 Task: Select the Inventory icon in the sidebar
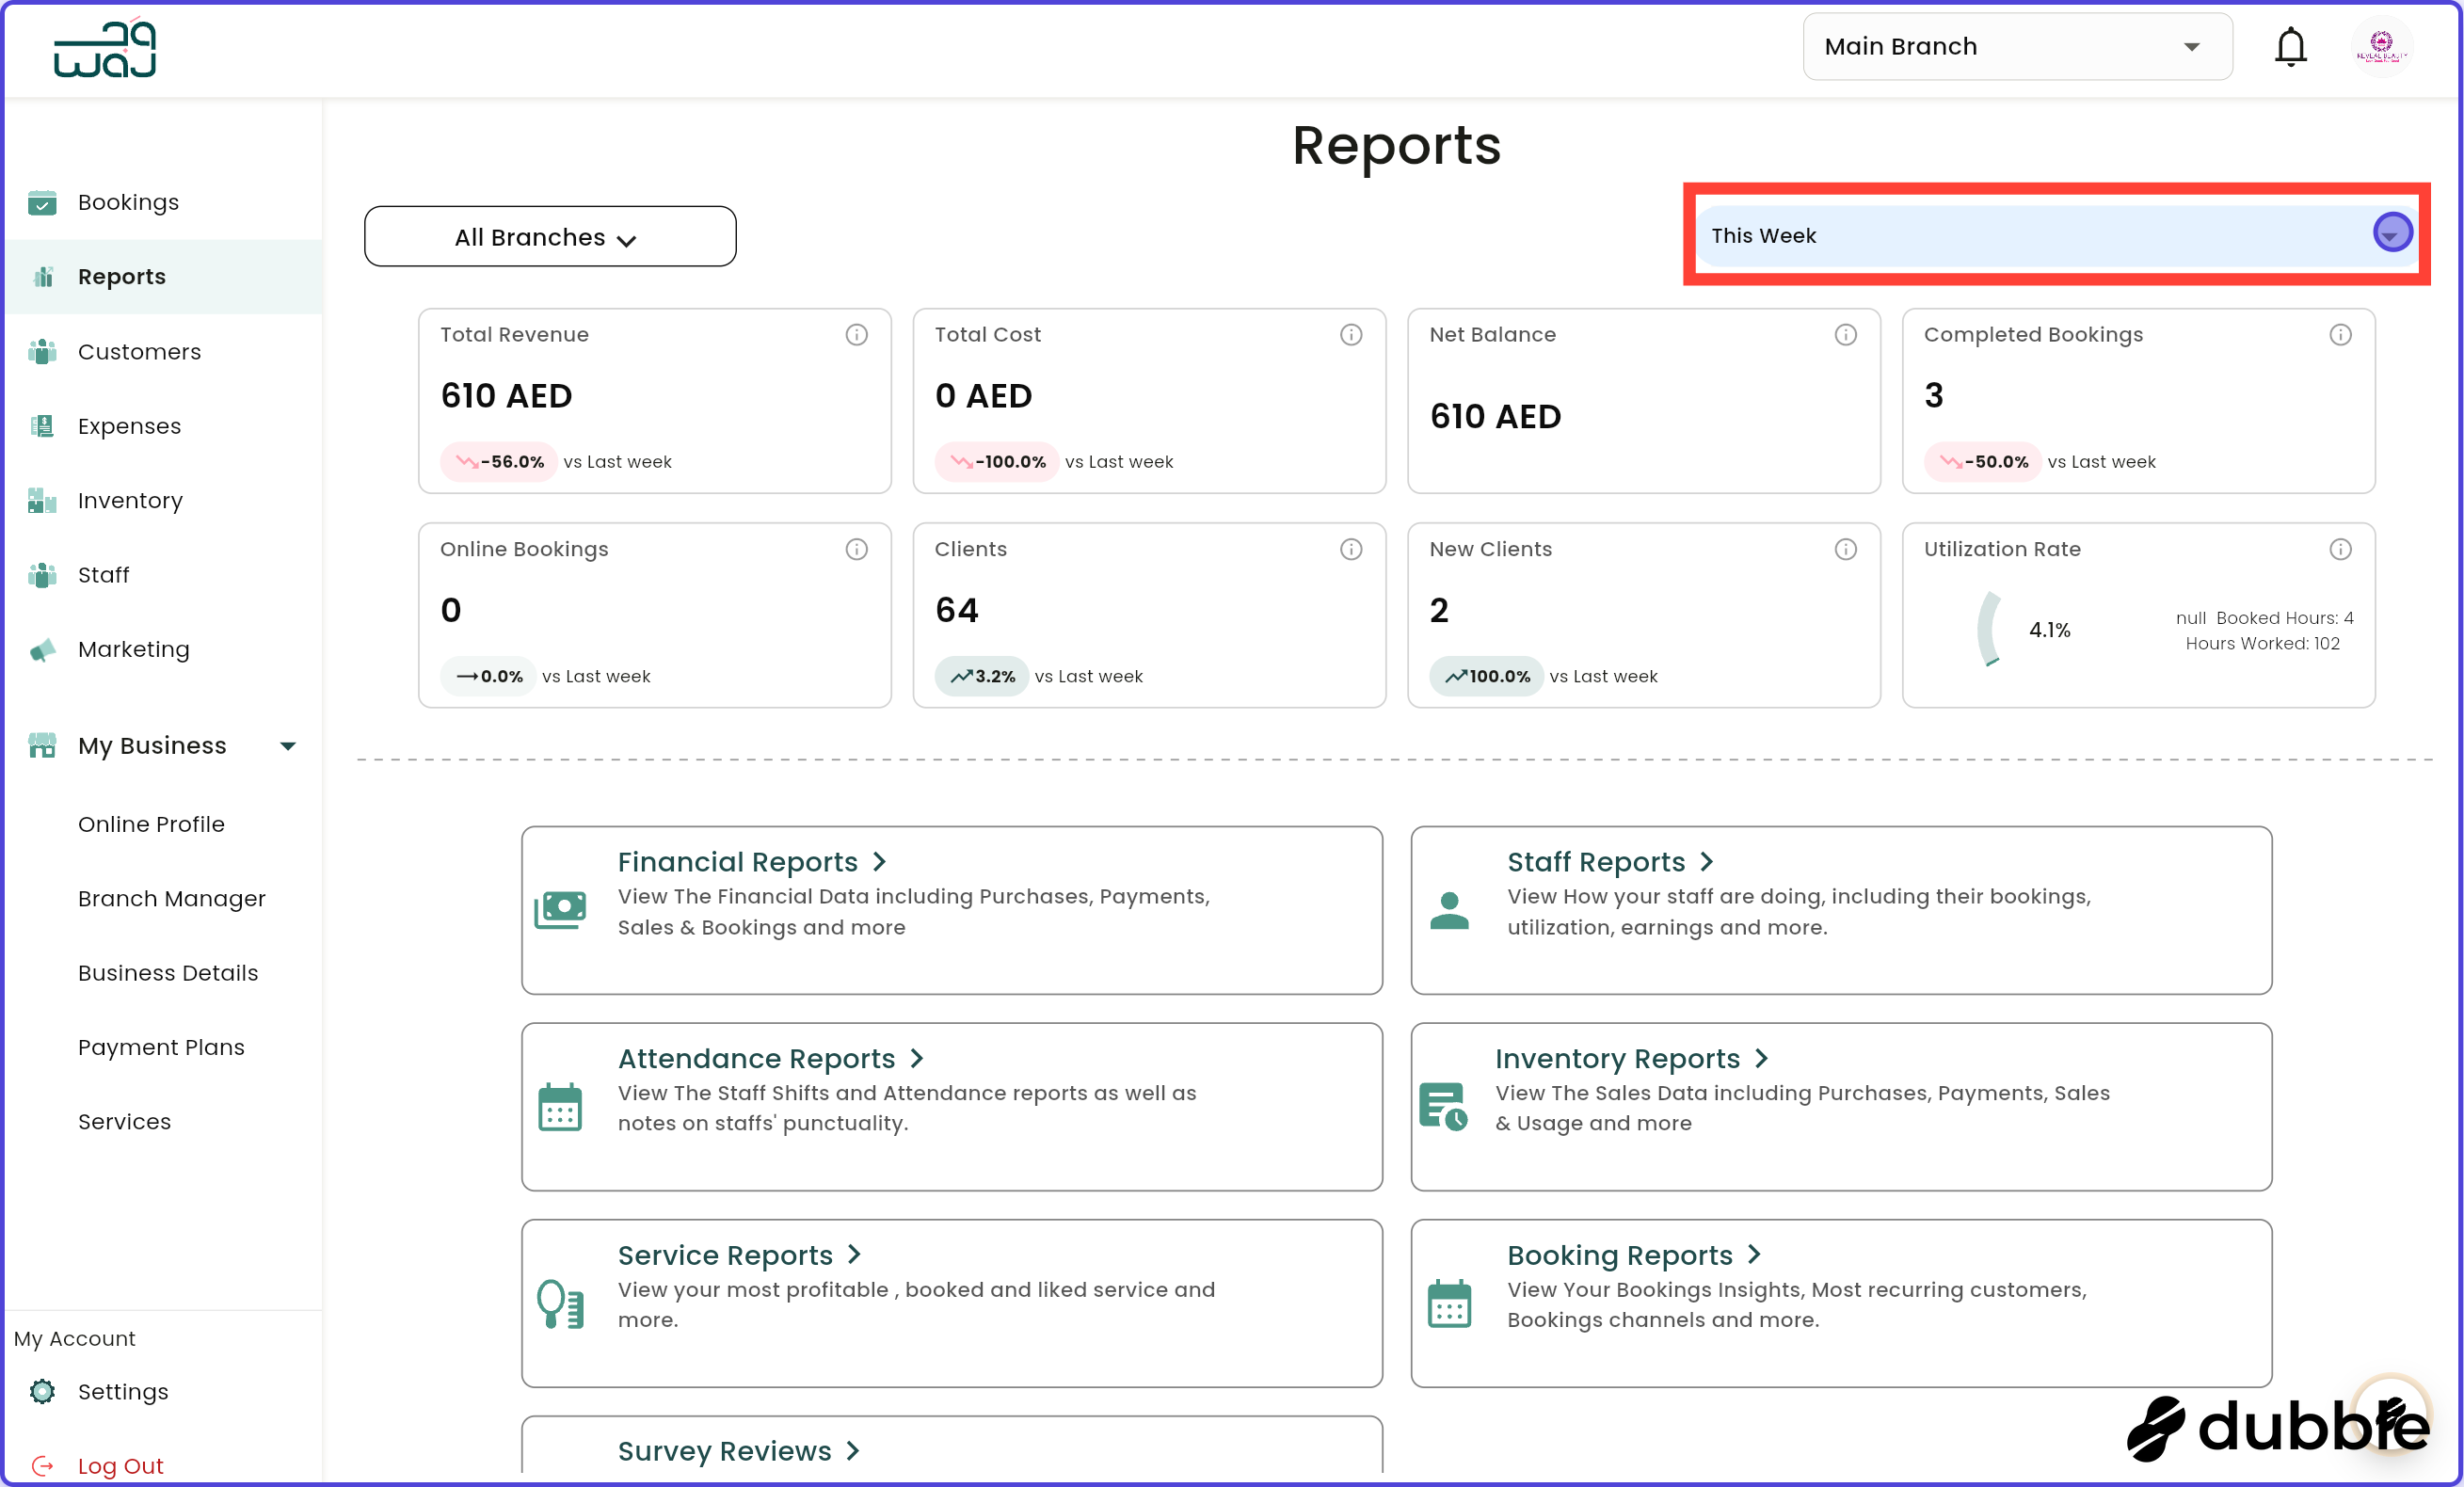tap(43, 500)
